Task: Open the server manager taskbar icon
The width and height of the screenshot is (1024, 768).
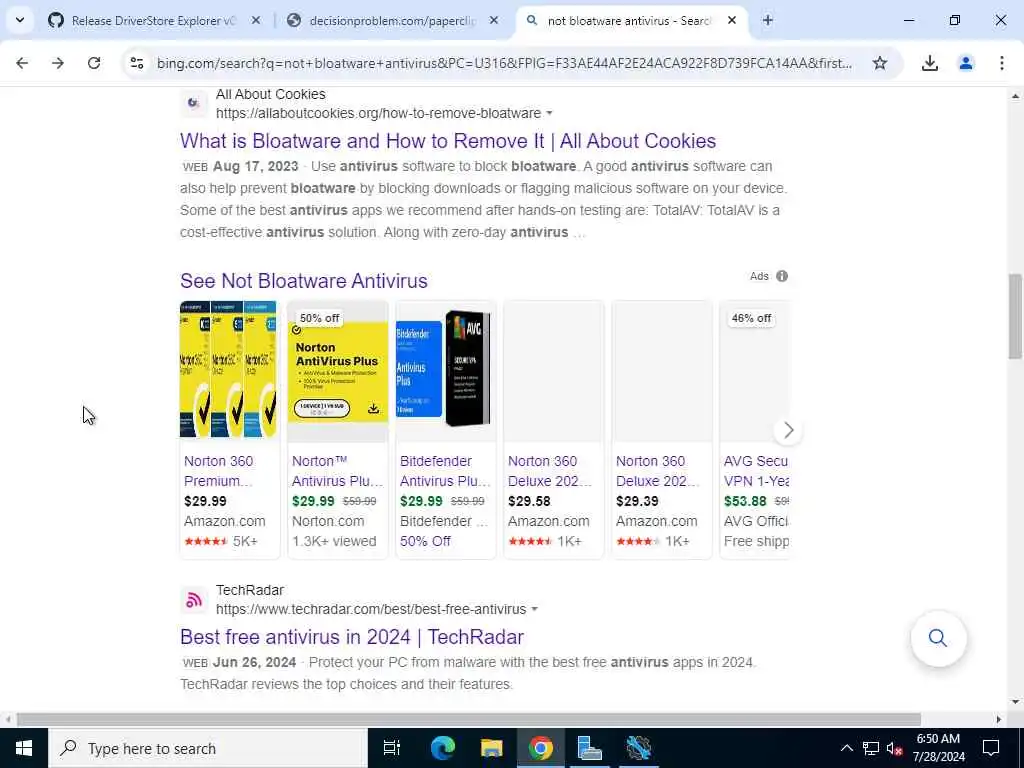Action: (x=590, y=748)
